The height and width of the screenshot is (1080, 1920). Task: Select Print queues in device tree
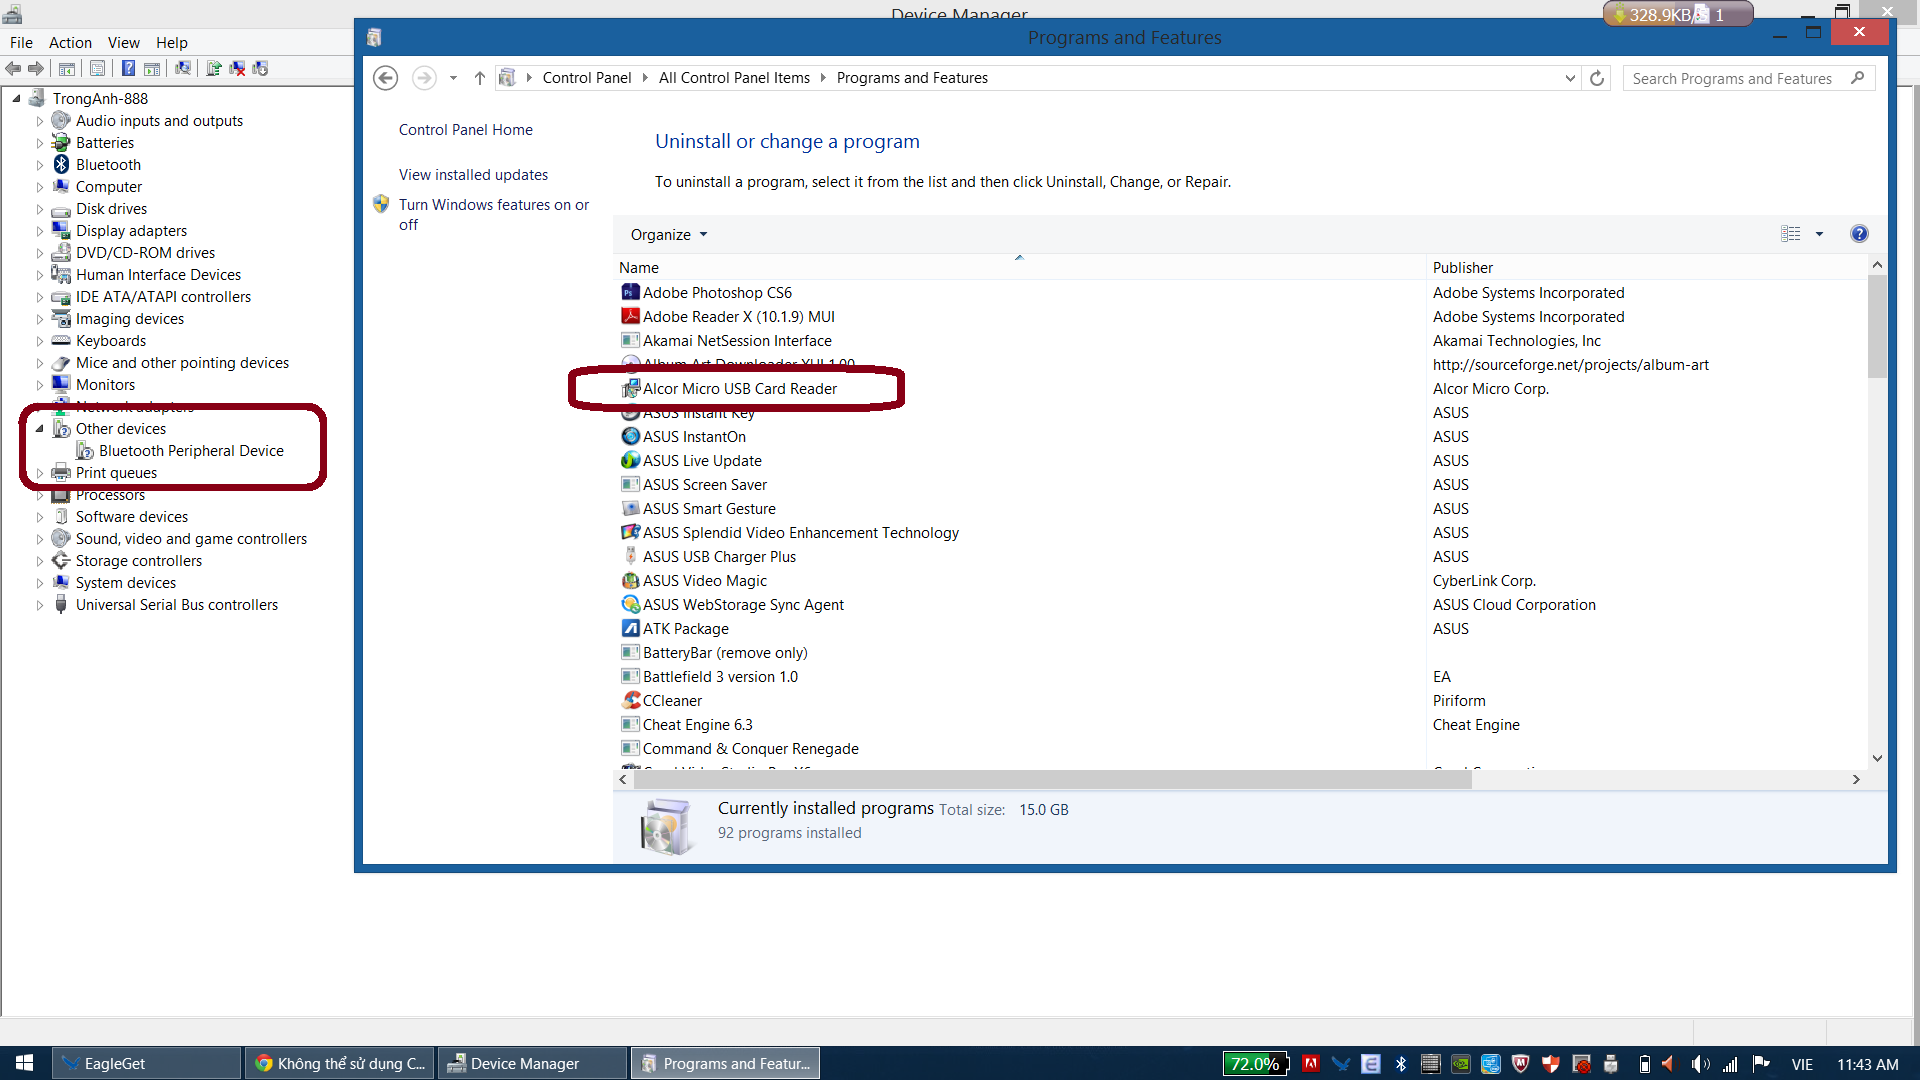coord(116,473)
